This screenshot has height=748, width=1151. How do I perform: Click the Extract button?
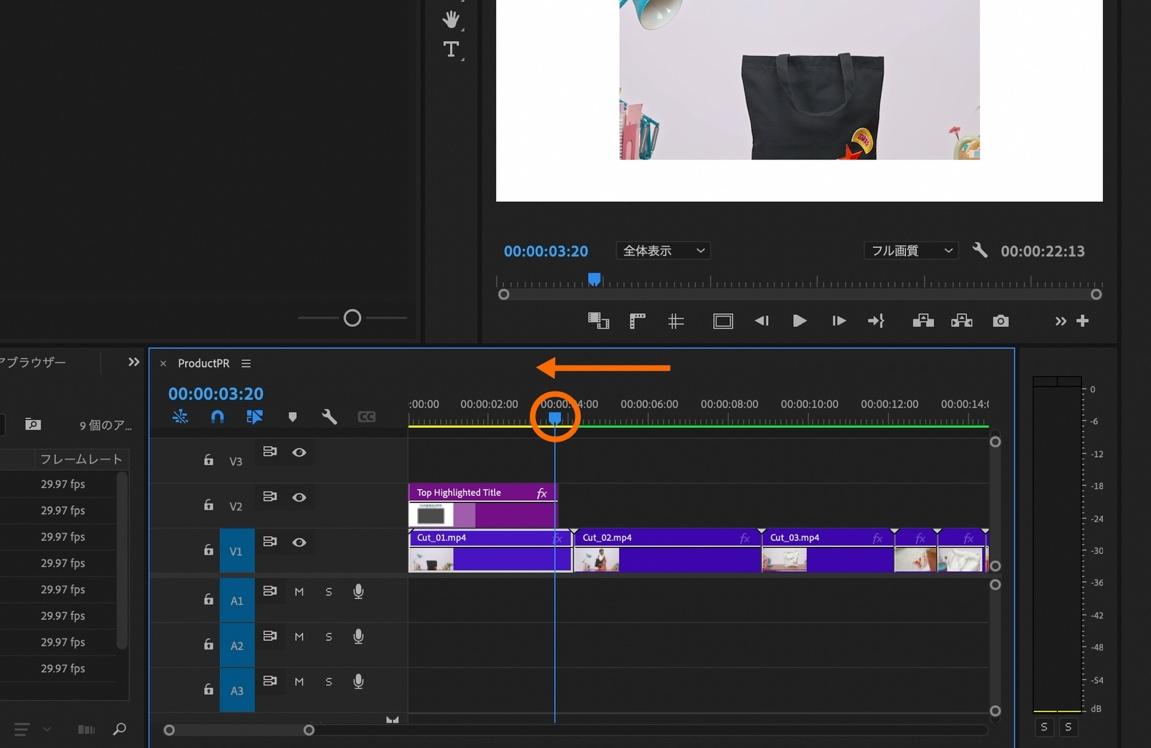click(x=962, y=321)
